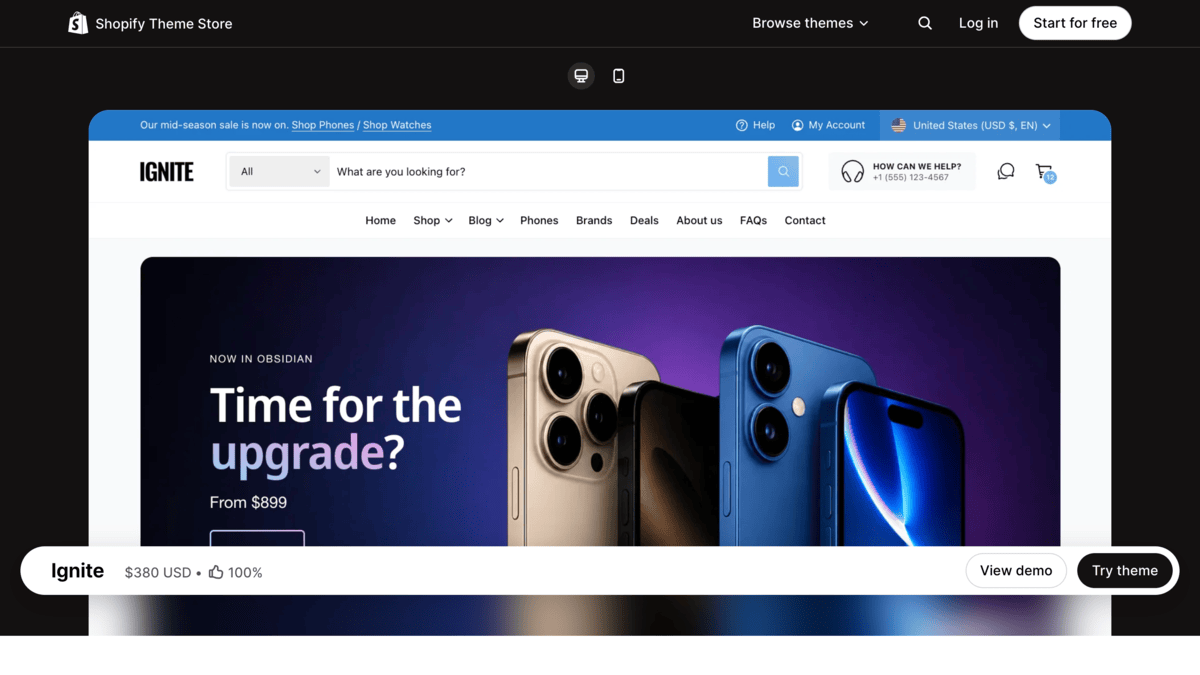Open country selector United States (USD $, EN)
The height and width of the screenshot is (675, 1200).
(970, 125)
